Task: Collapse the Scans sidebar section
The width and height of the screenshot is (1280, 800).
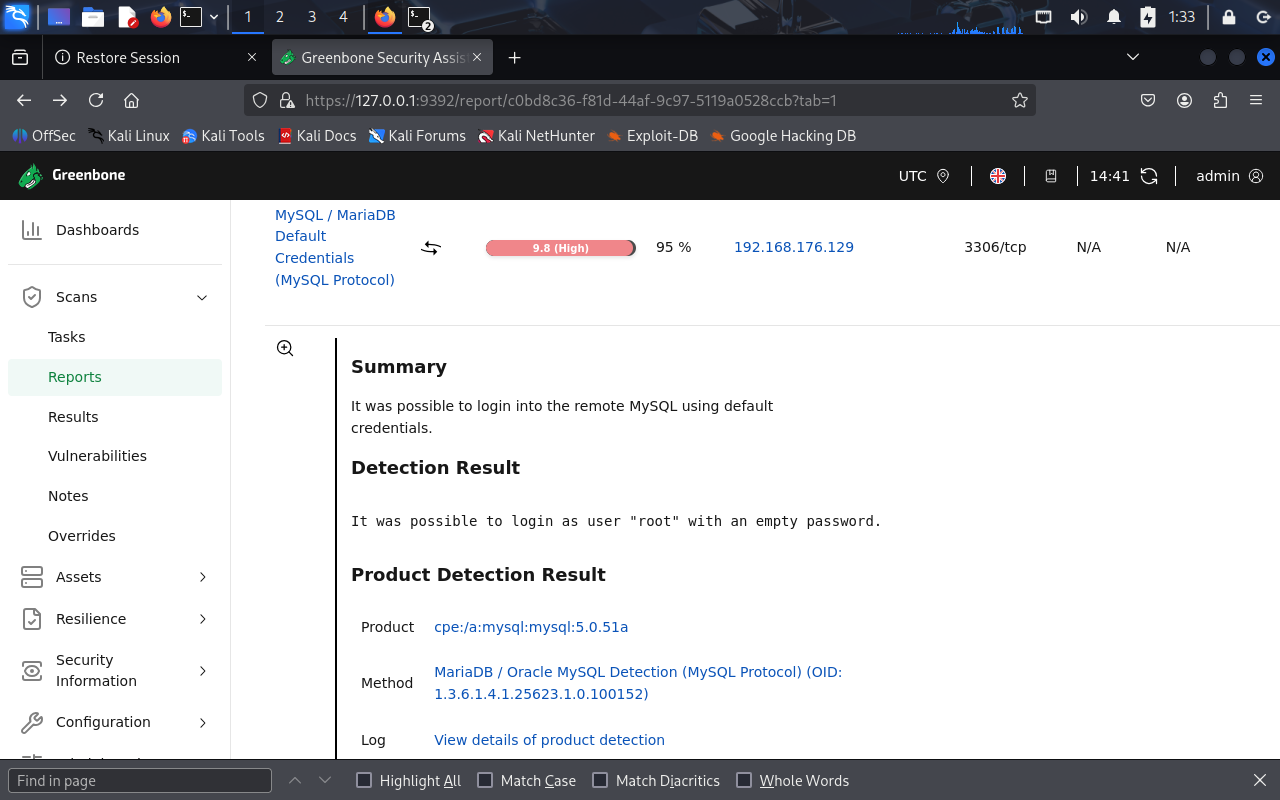Action: point(201,297)
